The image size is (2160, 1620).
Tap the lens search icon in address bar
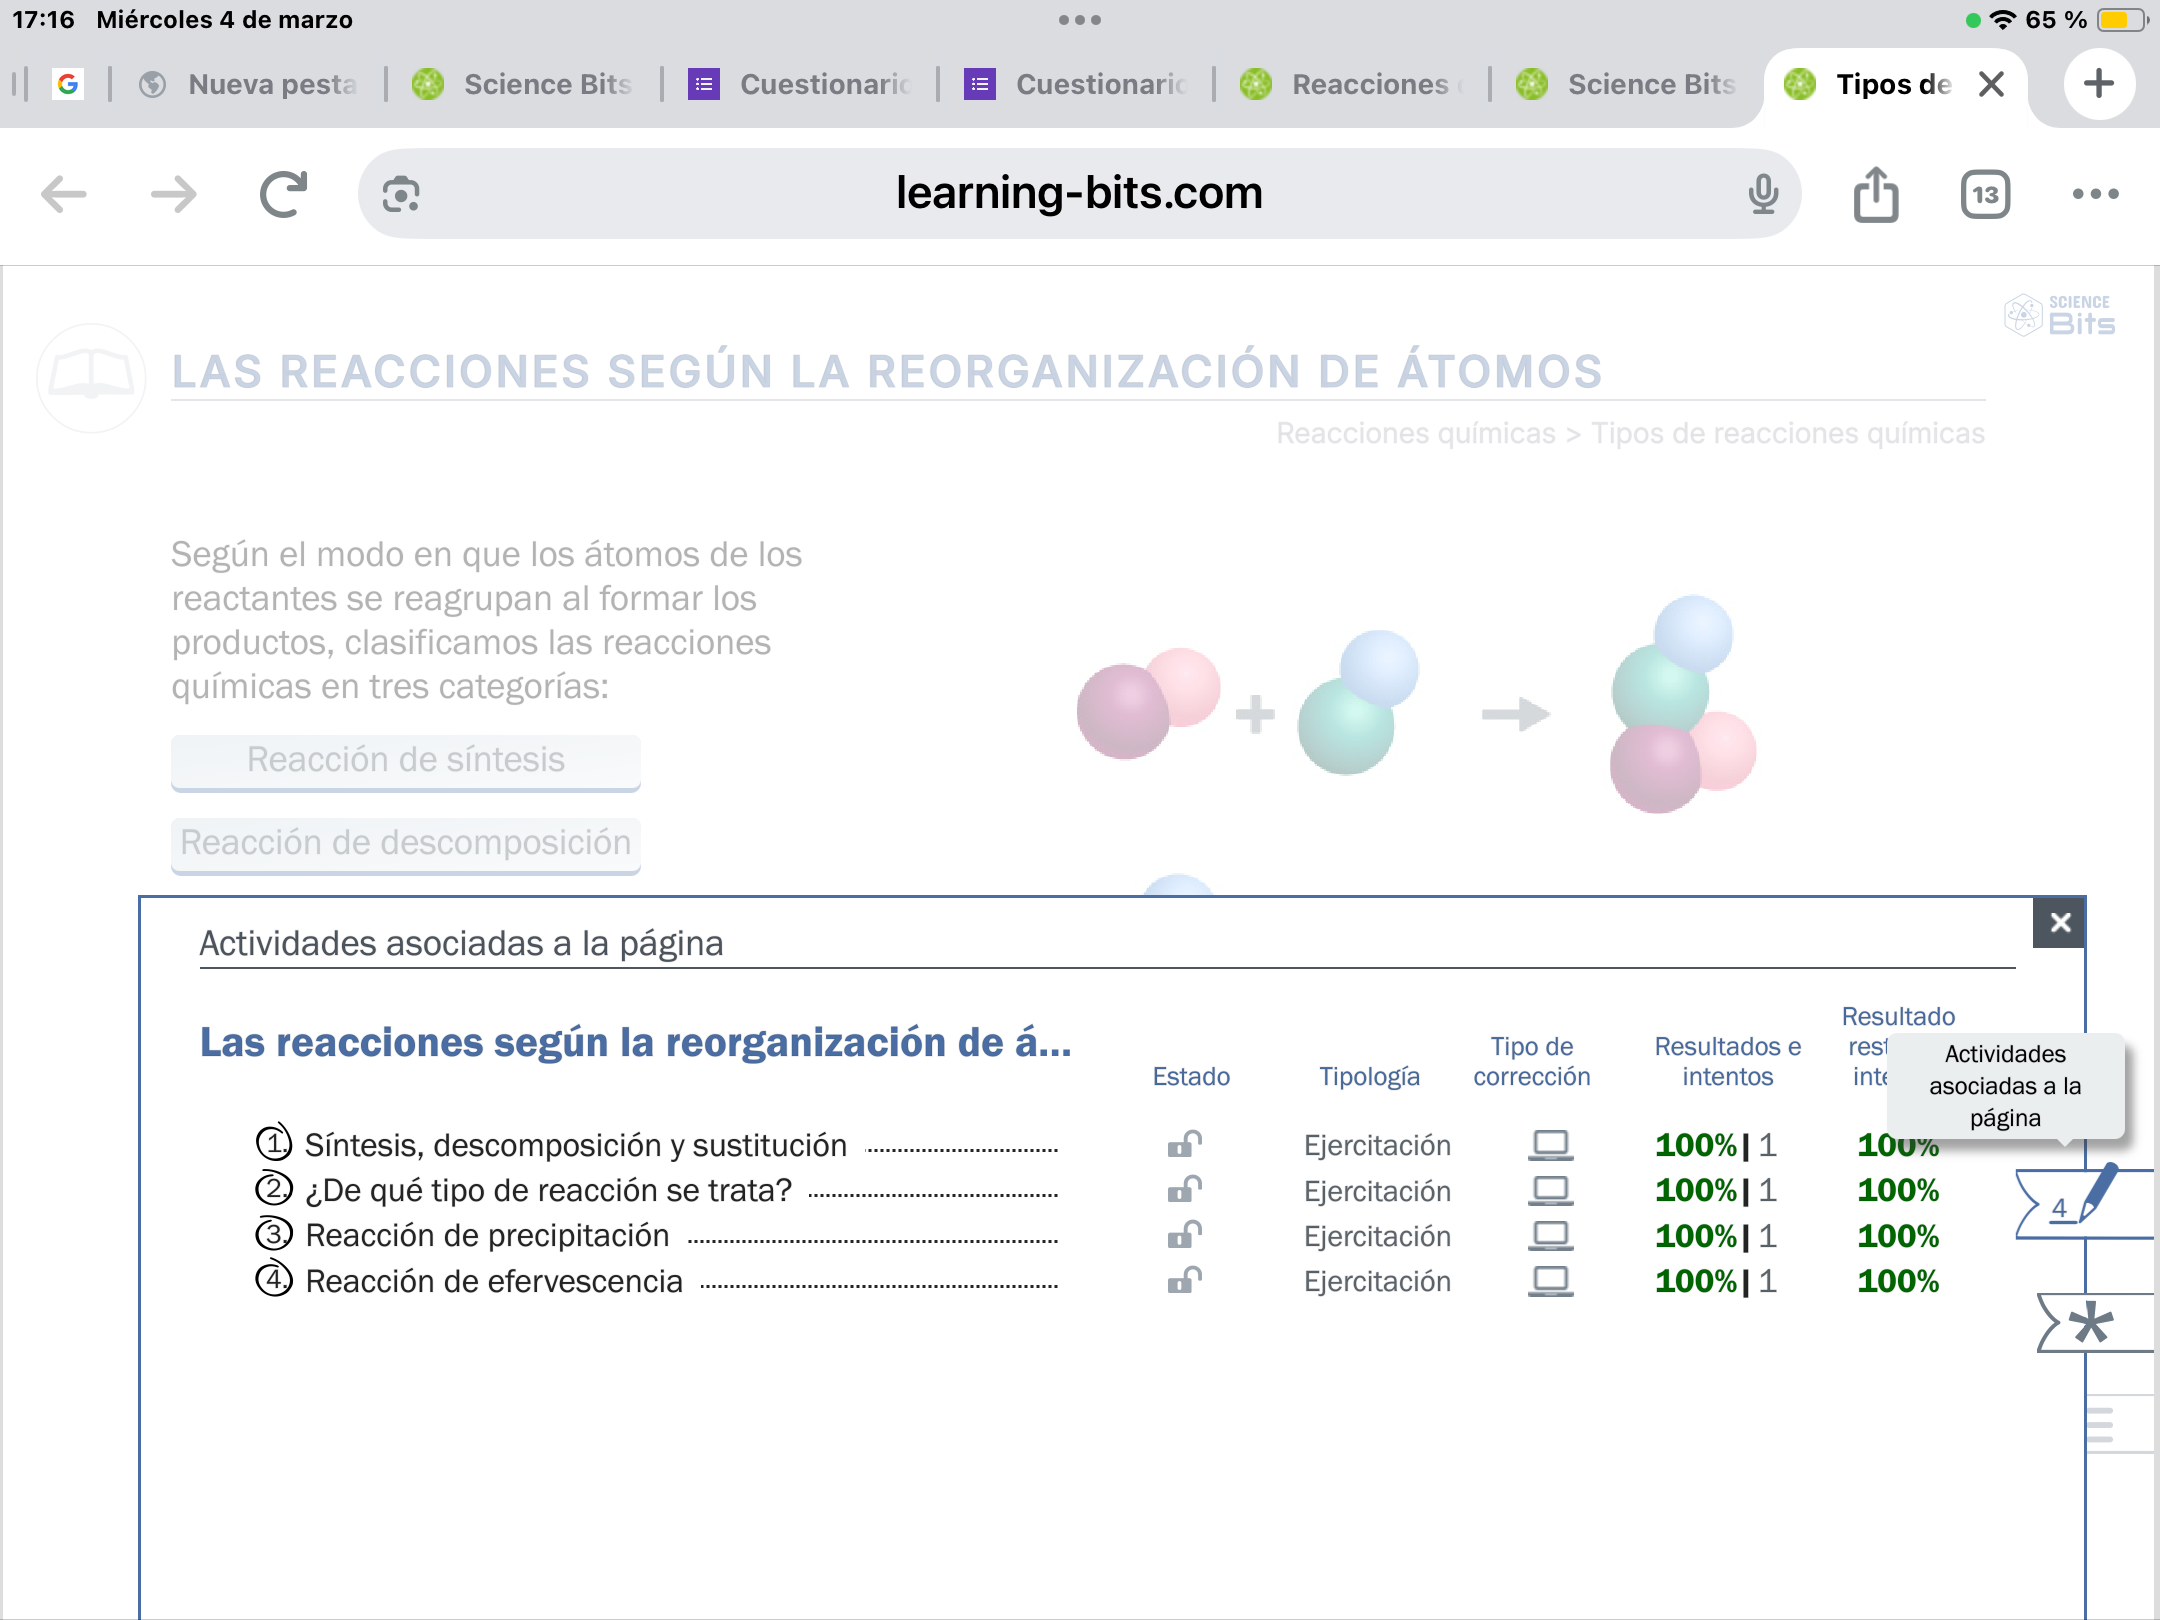pyautogui.click(x=401, y=194)
